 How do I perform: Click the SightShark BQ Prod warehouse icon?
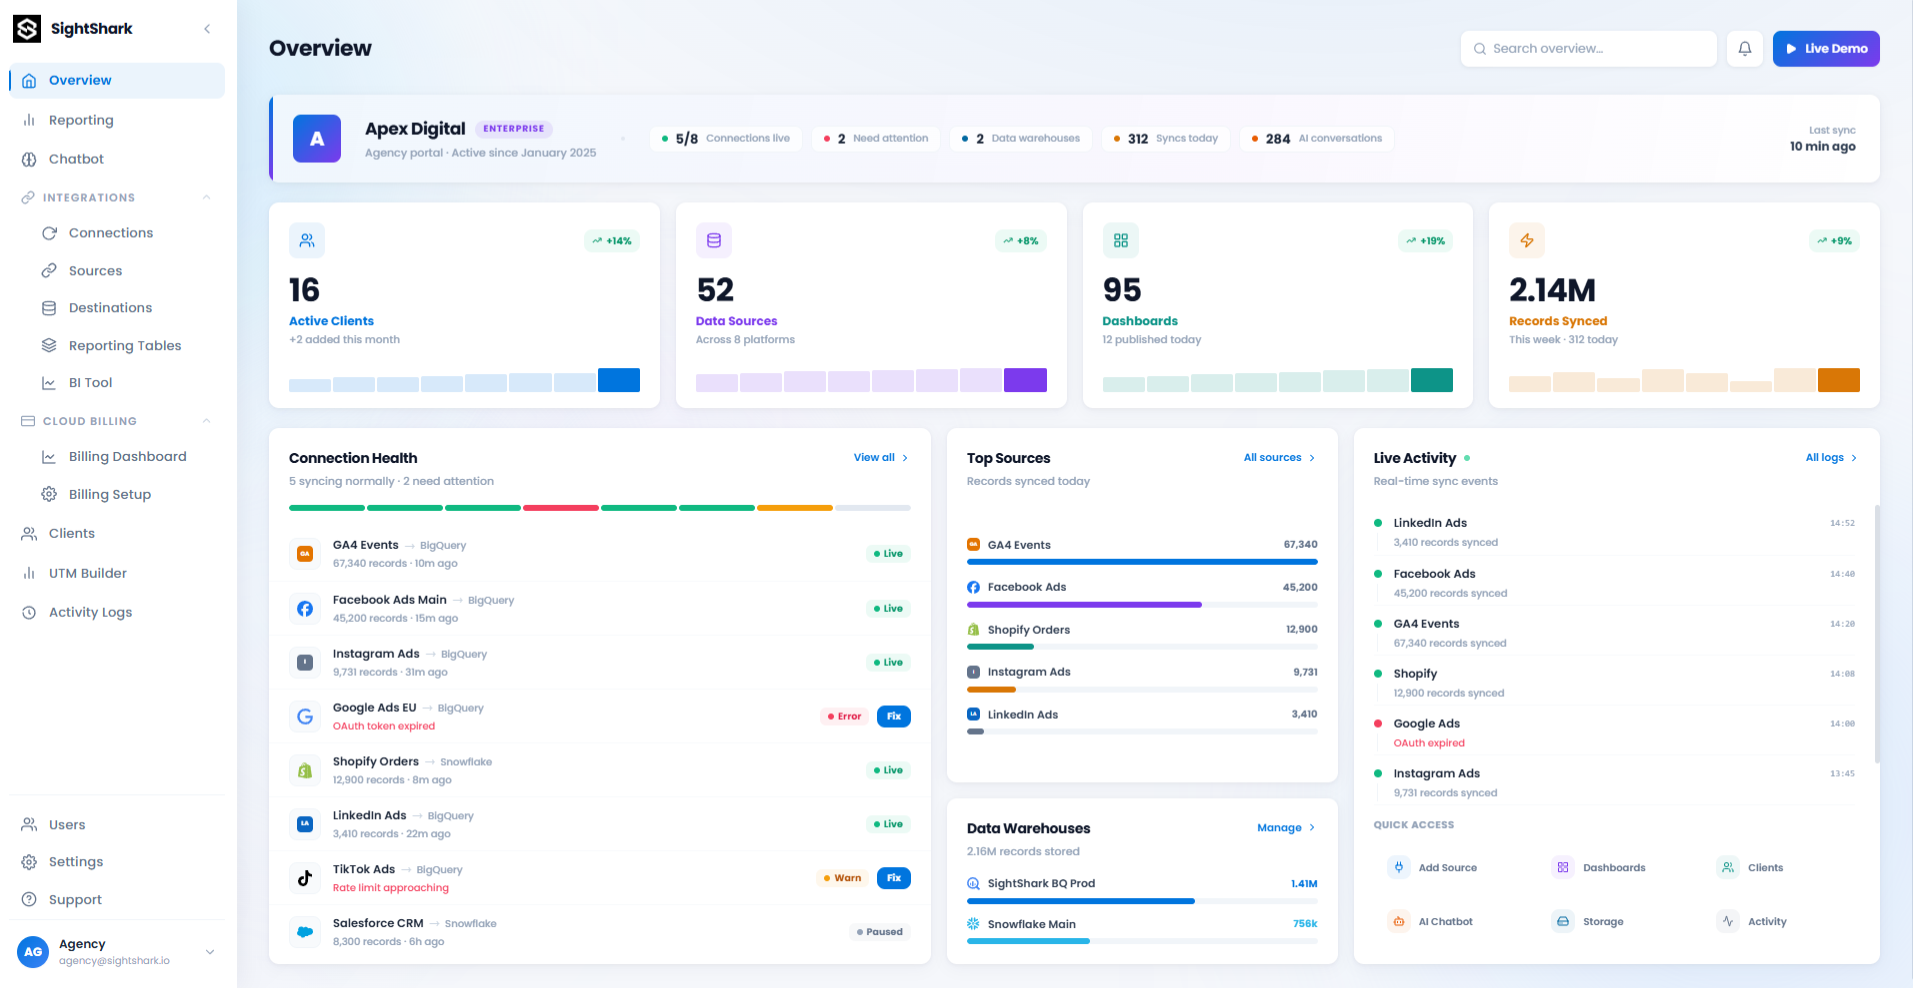click(973, 884)
